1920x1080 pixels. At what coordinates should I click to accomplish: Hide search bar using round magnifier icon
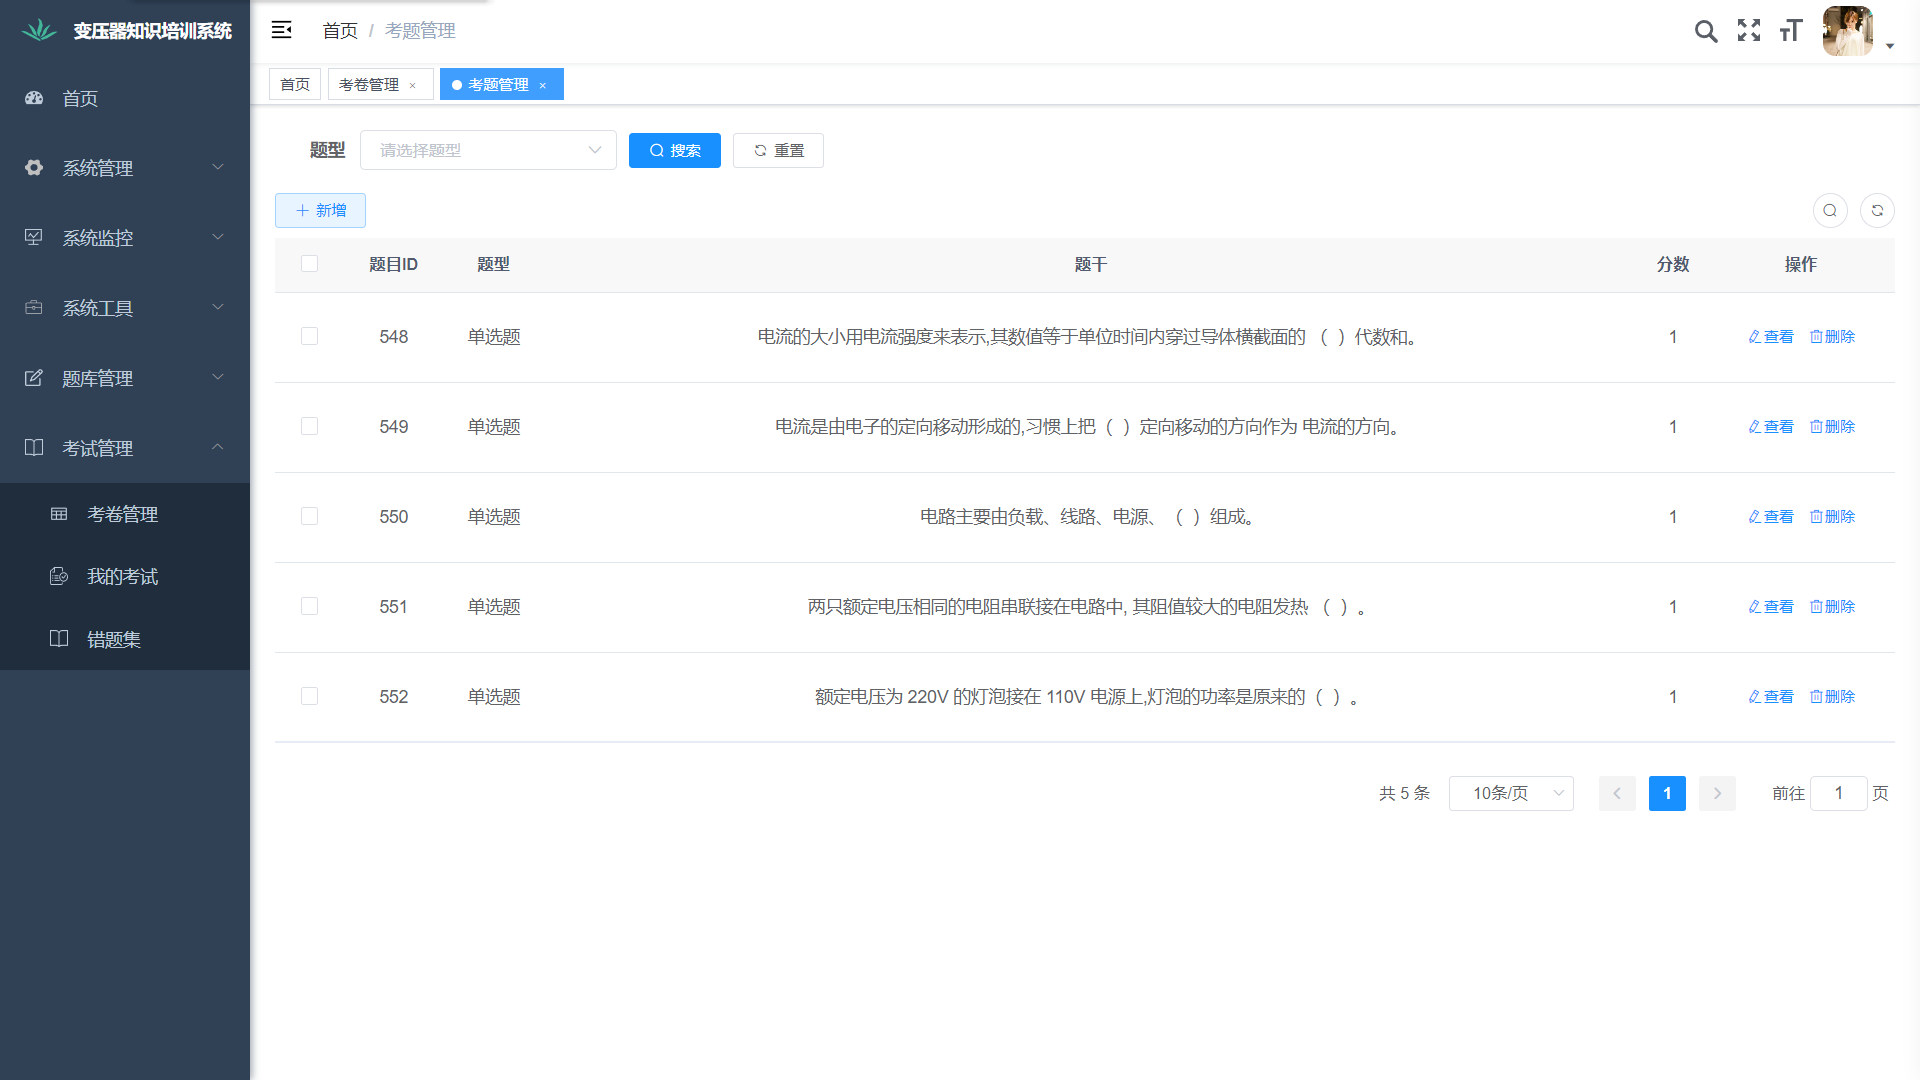pyautogui.click(x=1830, y=210)
